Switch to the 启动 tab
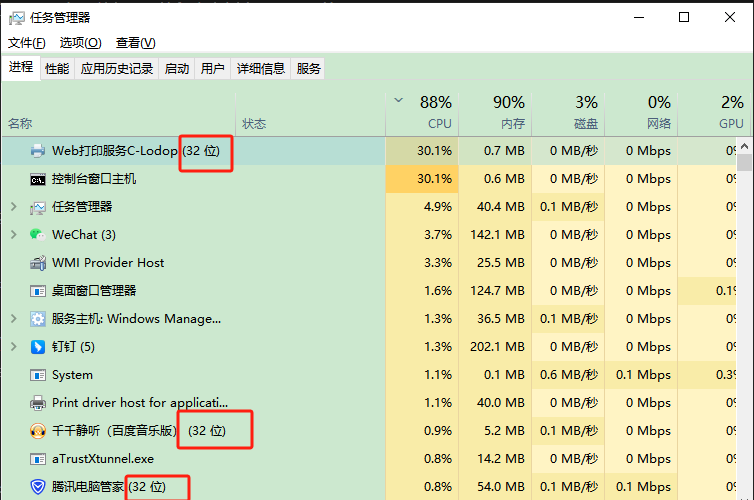Image resolution: width=754 pixels, height=500 pixels. click(x=176, y=68)
